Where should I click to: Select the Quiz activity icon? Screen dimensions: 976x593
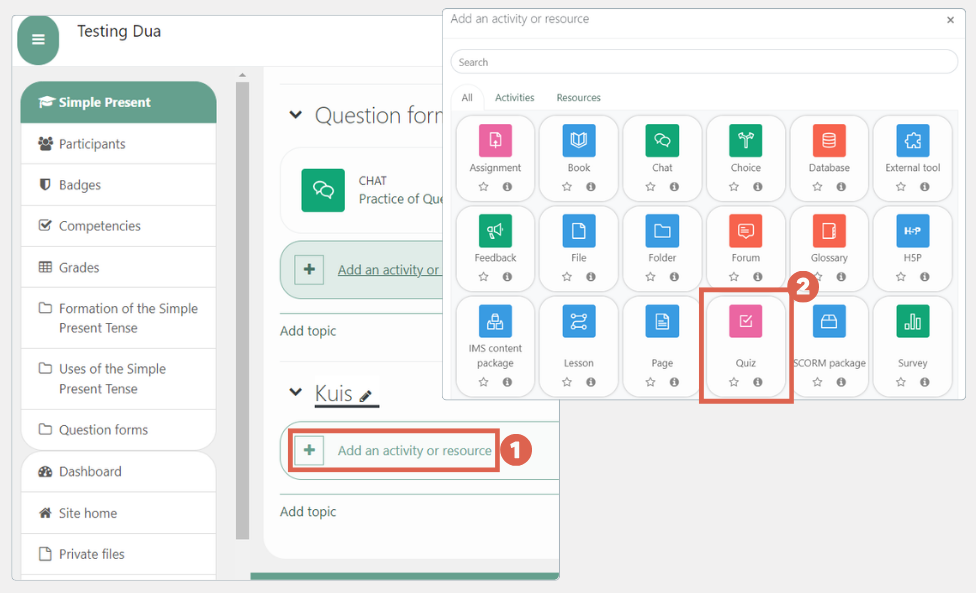click(x=745, y=322)
